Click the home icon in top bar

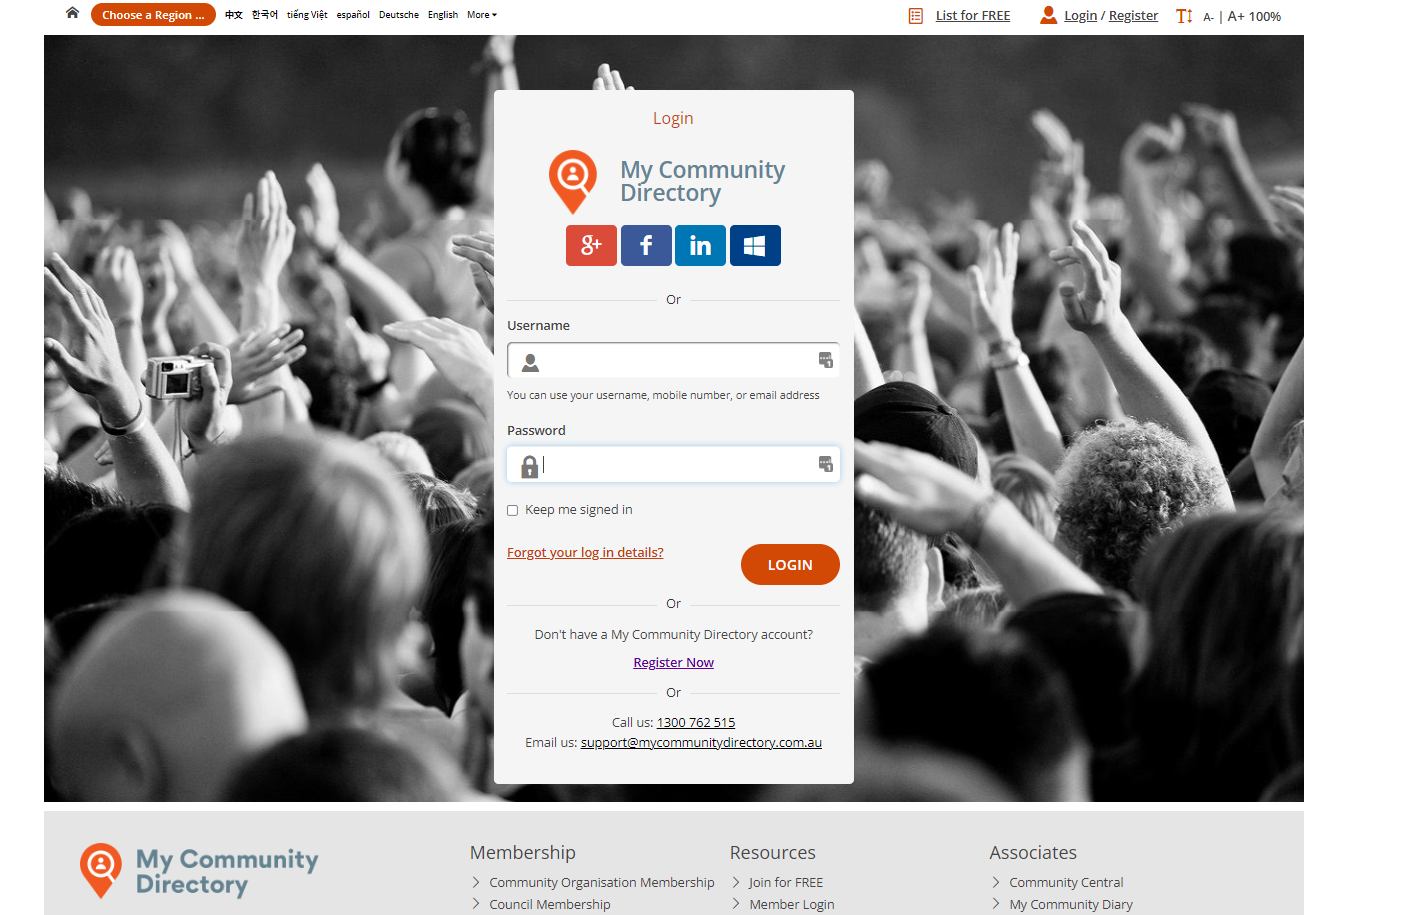(72, 13)
